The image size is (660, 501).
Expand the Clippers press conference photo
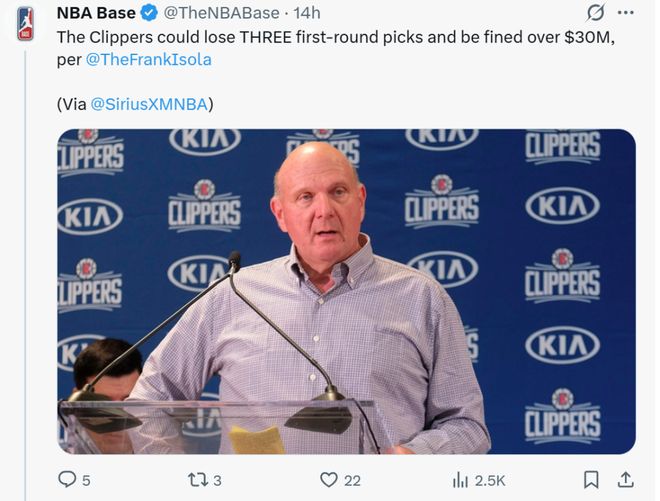pyautogui.click(x=346, y=291)
